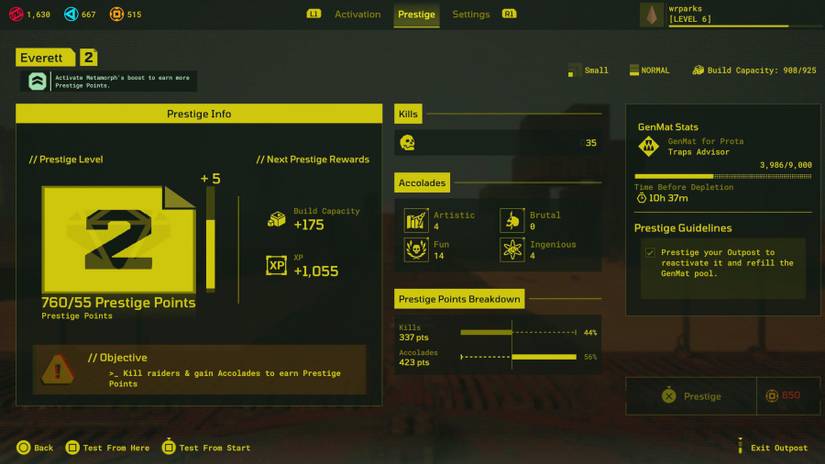Image resolution: width=825 pixels, height=464 pixels.
Task: Select the Artistic accolade icon
Action: (x=415, y=221)
